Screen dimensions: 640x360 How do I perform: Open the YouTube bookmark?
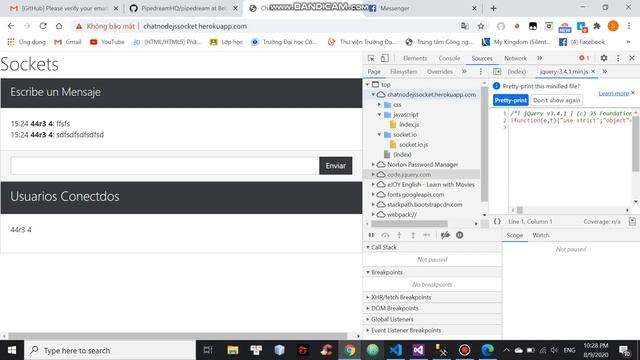click(107, 42)
